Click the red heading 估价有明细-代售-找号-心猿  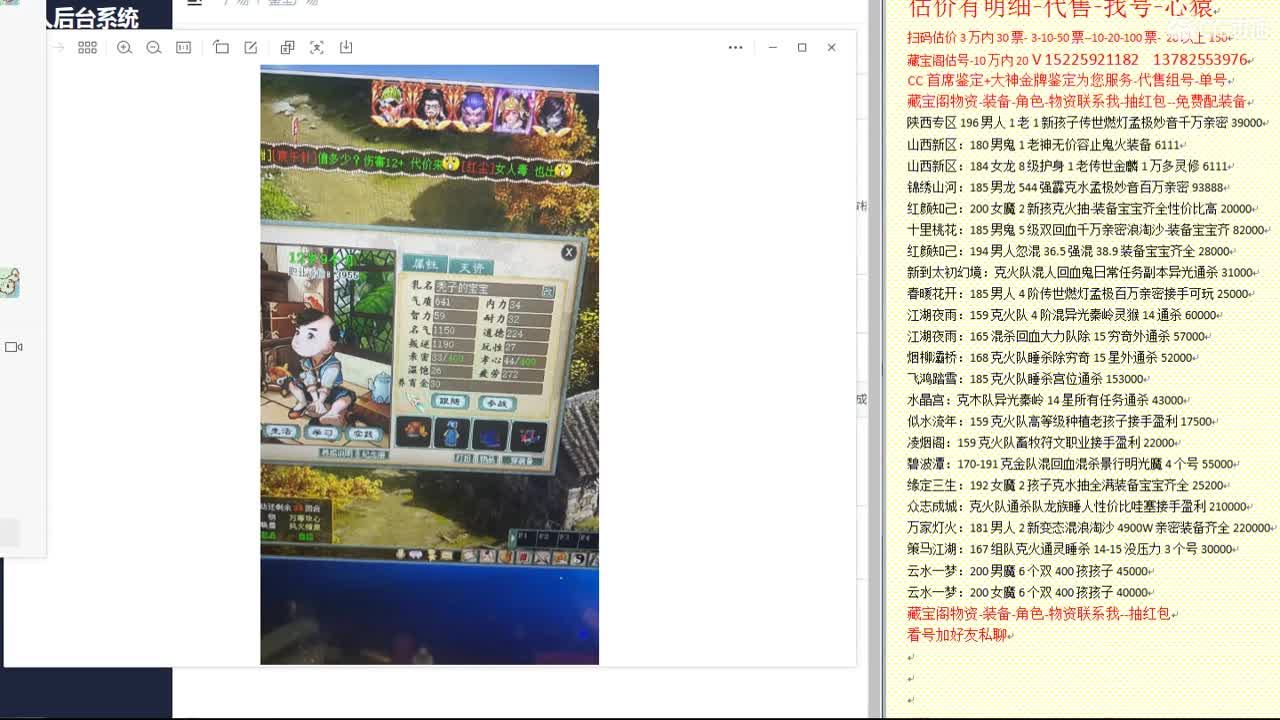pyautogui.click(x=1061, y=9)
